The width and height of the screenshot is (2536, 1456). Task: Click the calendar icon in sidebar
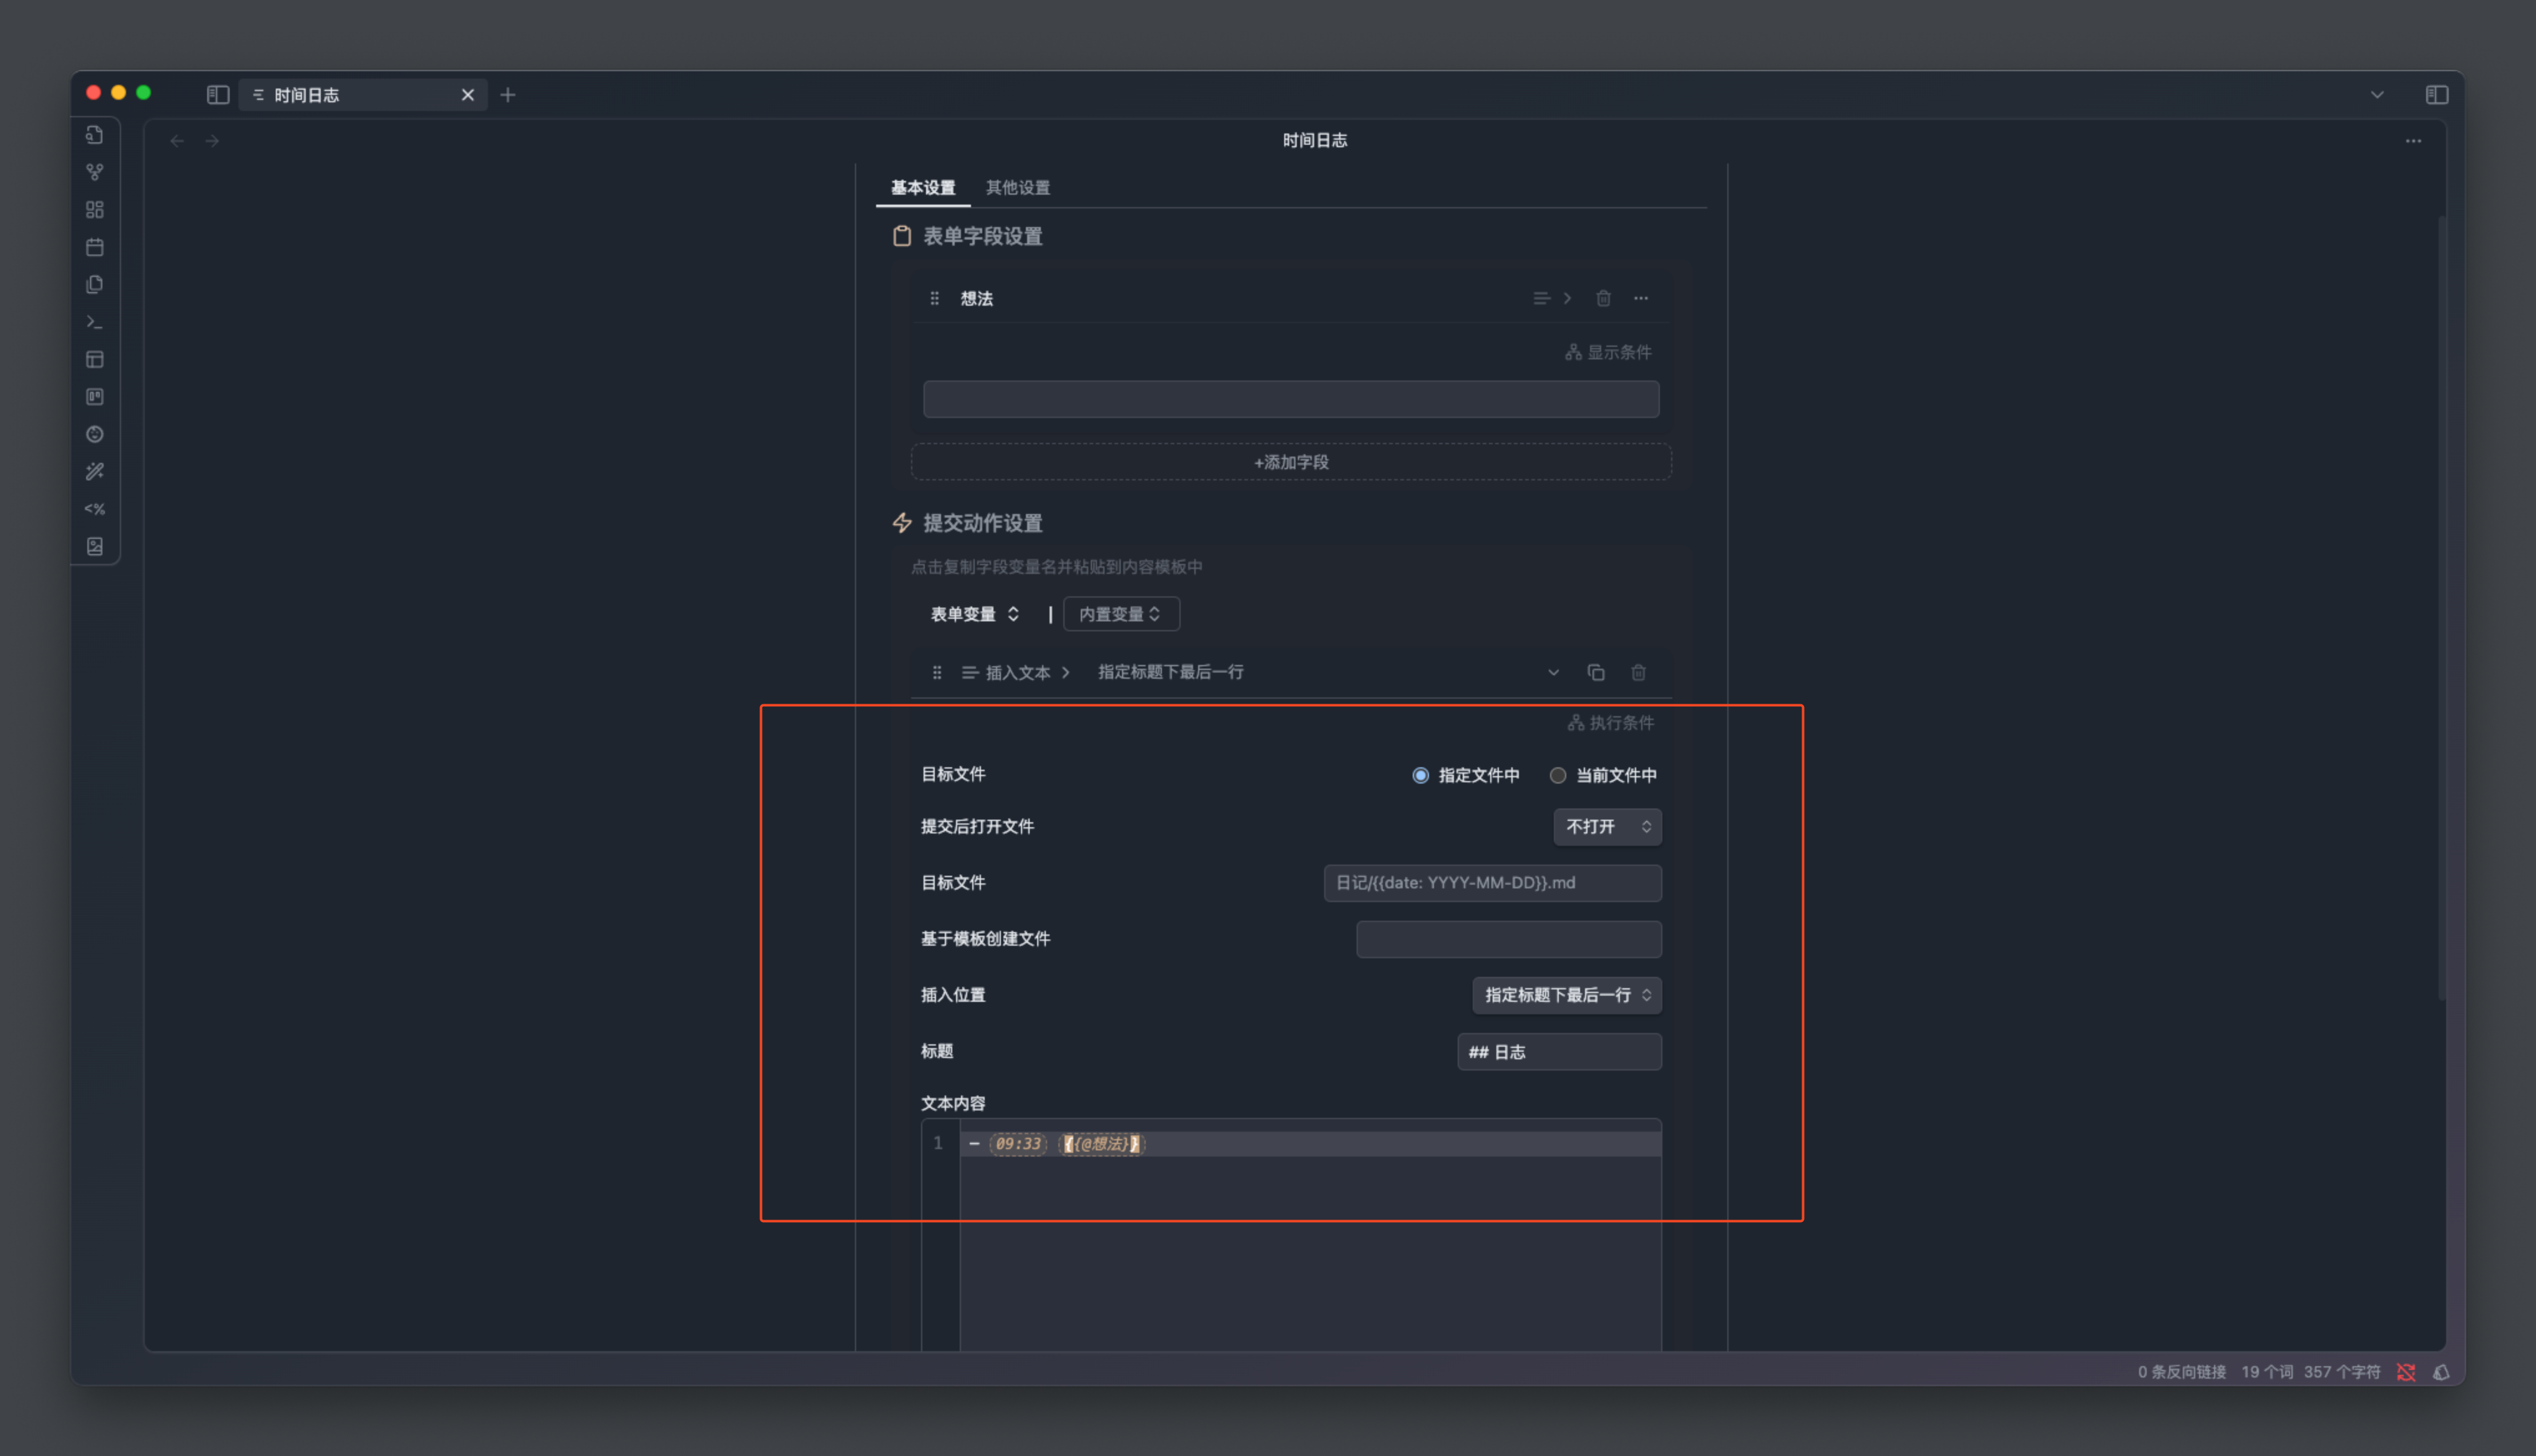click(x=95, y=247)
